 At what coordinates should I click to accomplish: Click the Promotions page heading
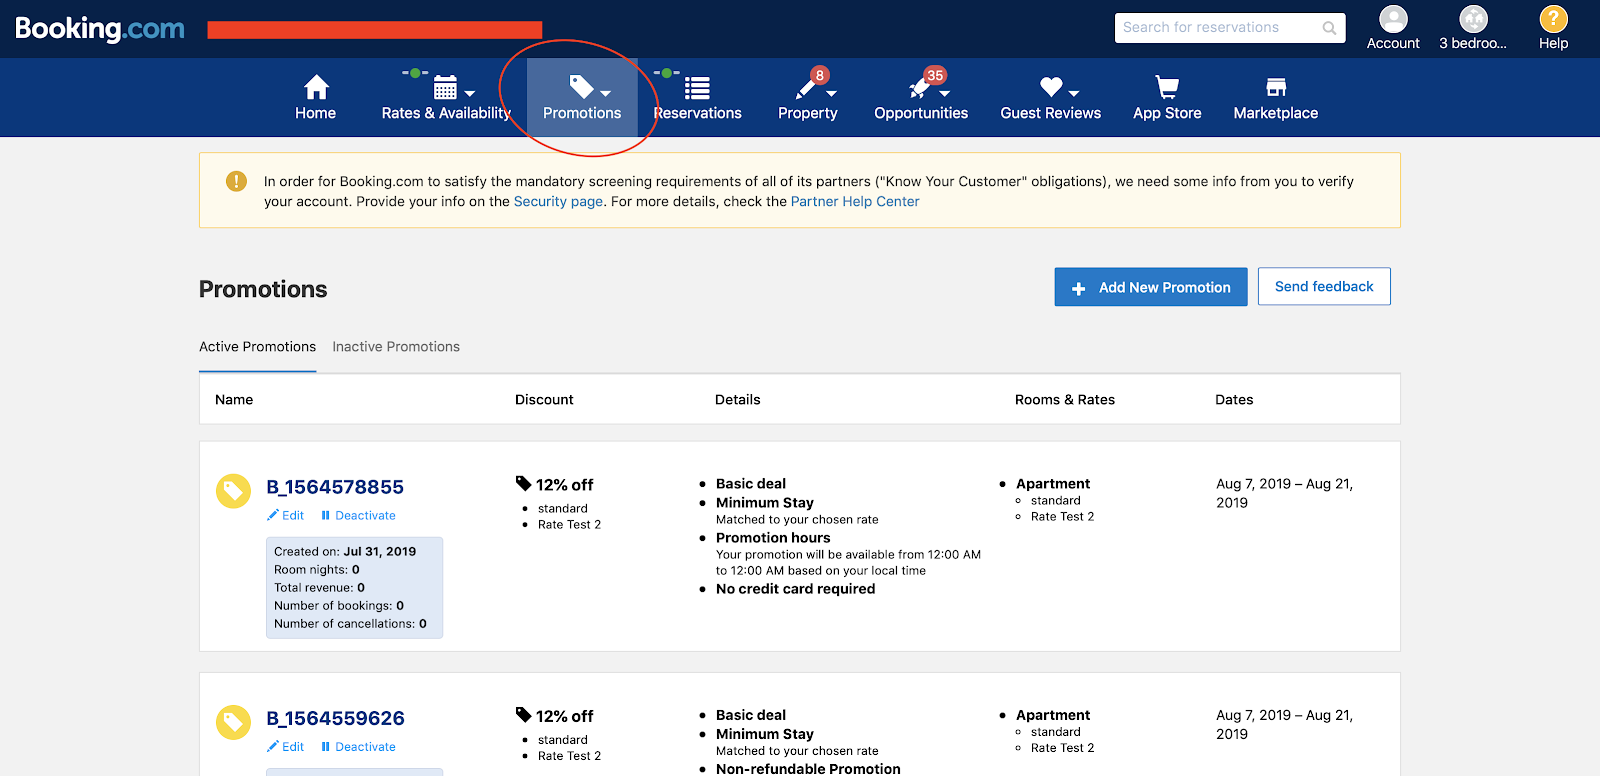[x=263, y=289]
